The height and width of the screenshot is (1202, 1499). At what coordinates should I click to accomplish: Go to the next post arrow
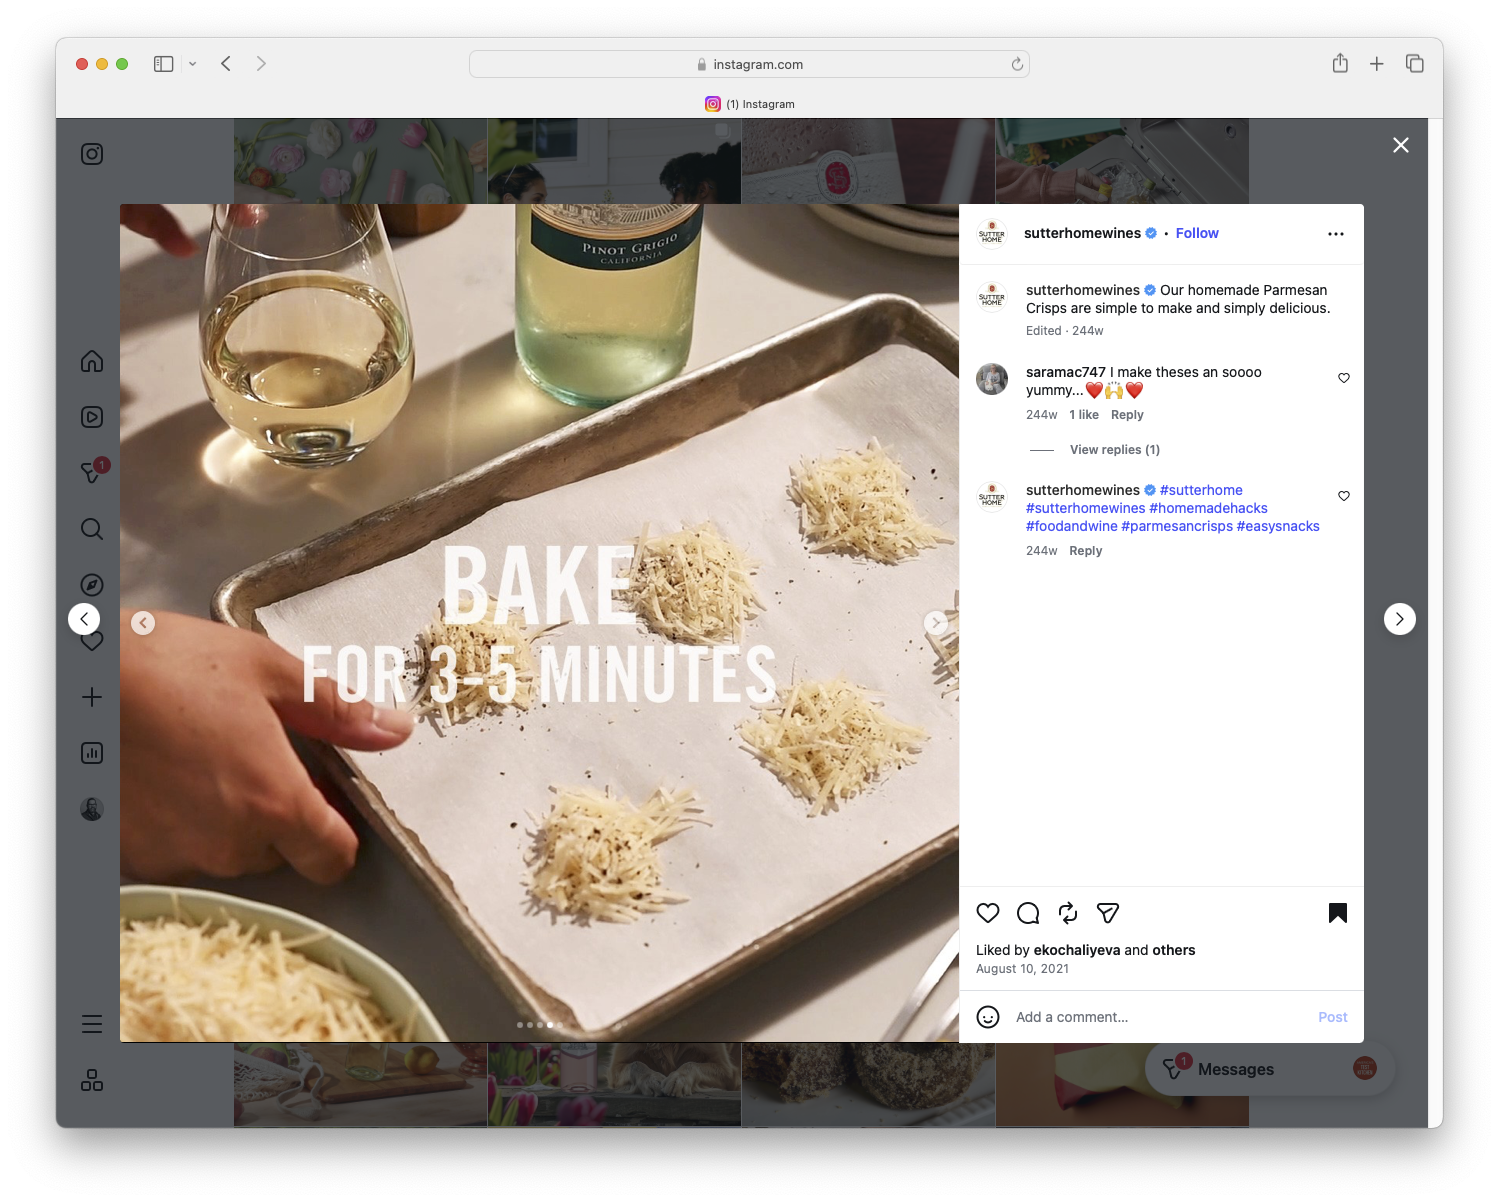coord(1400,619)
